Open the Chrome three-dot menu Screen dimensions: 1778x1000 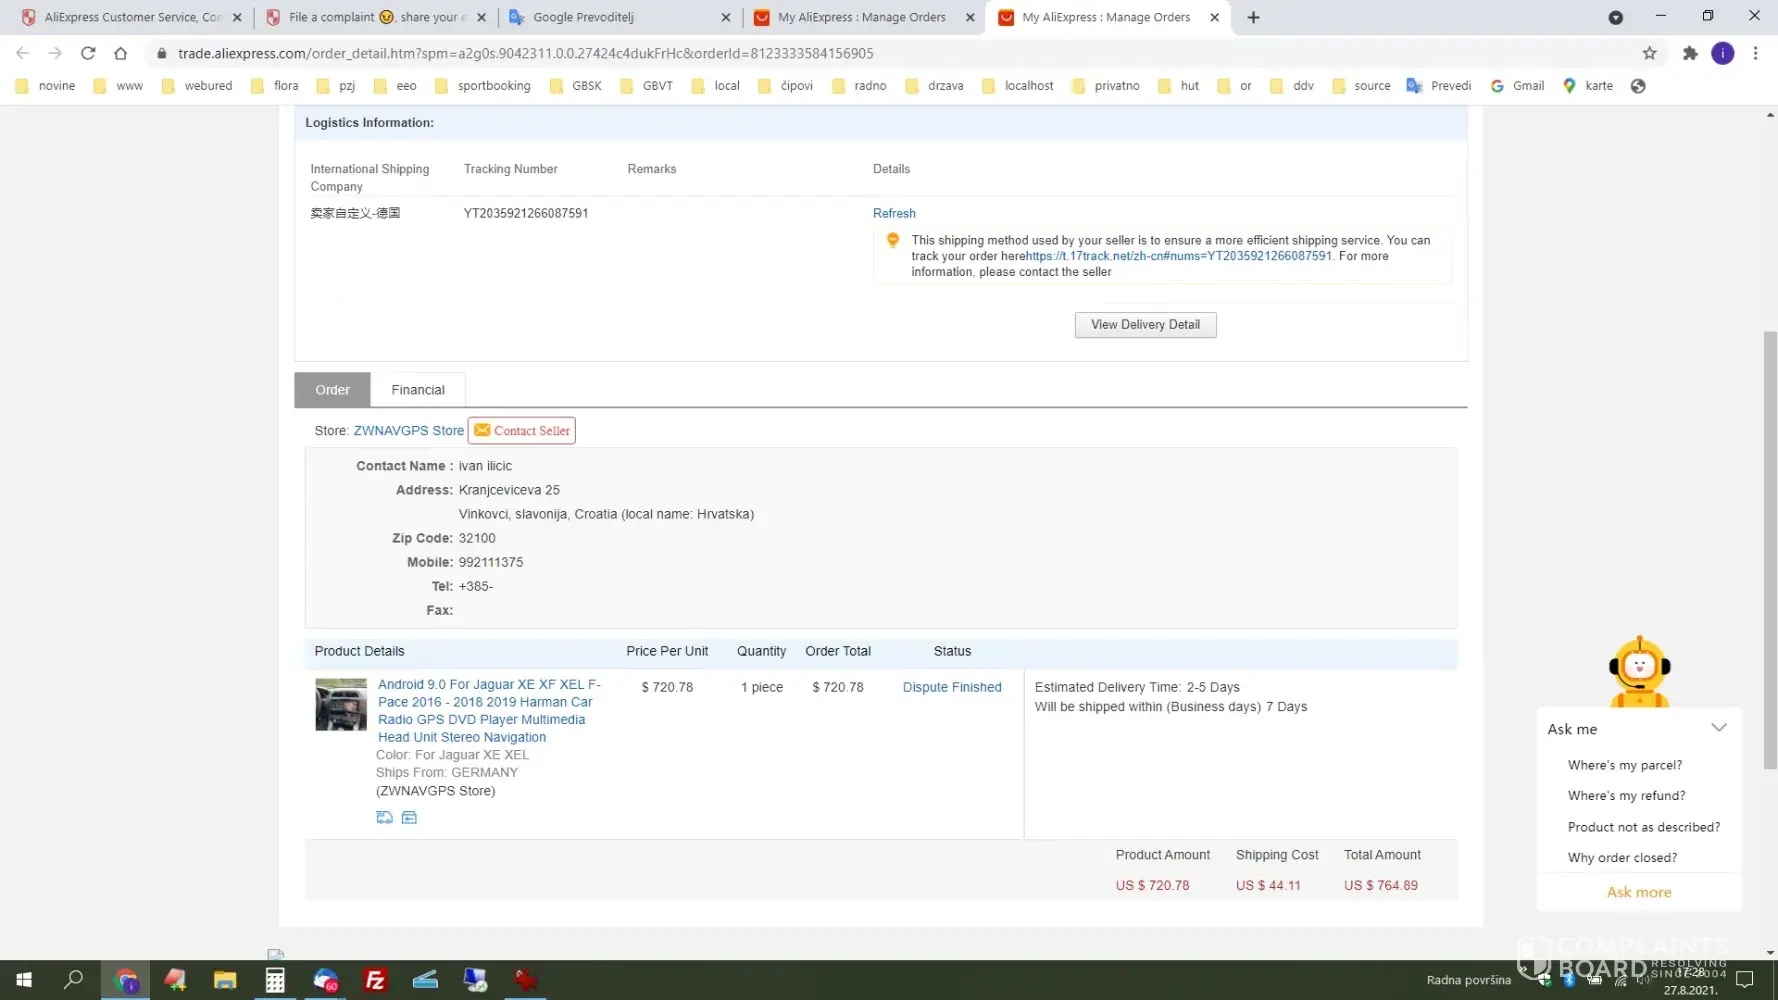pos(1755,53)
